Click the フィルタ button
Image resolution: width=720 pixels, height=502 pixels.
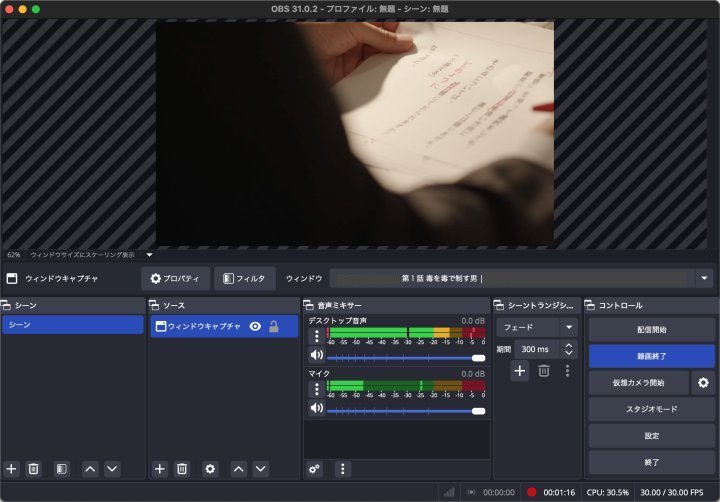pos(244,278)
